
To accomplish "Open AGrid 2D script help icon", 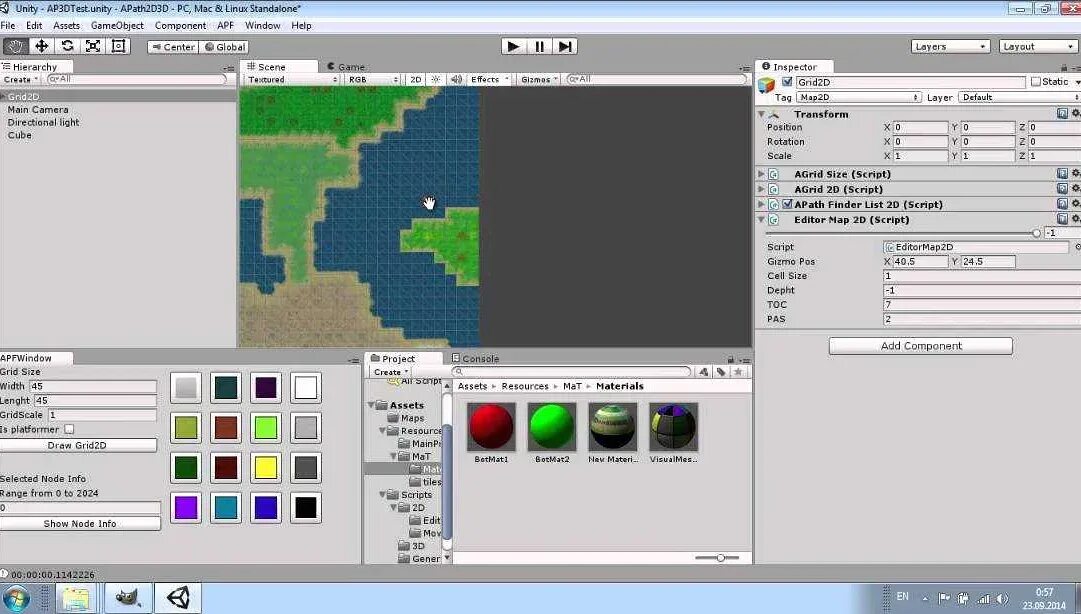I will (1062, 189).
